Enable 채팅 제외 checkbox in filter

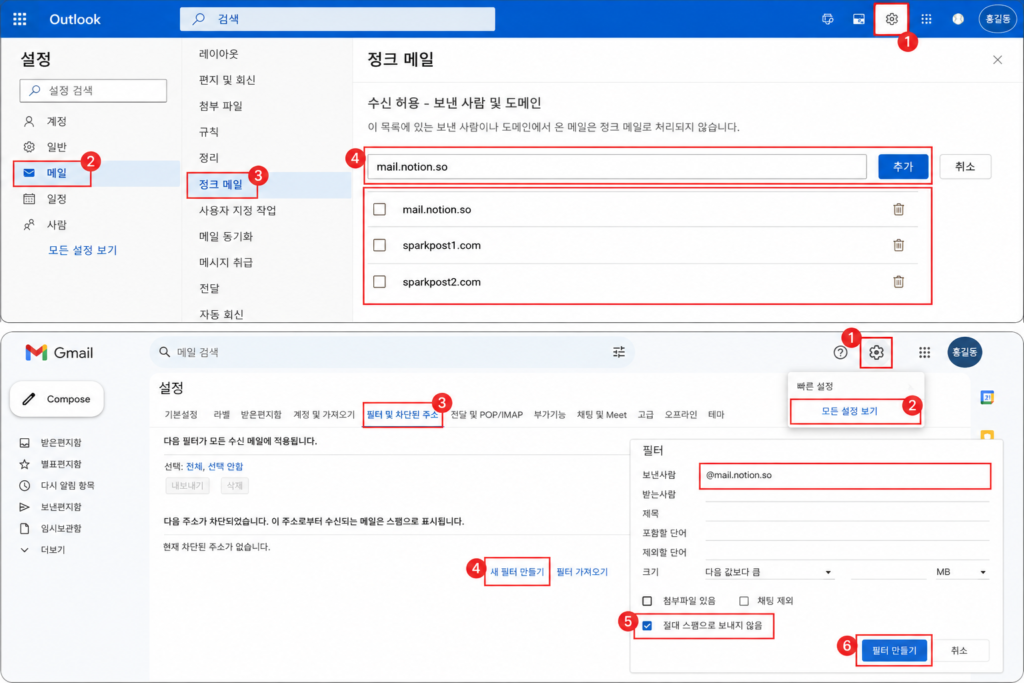(x=744, y=601)
